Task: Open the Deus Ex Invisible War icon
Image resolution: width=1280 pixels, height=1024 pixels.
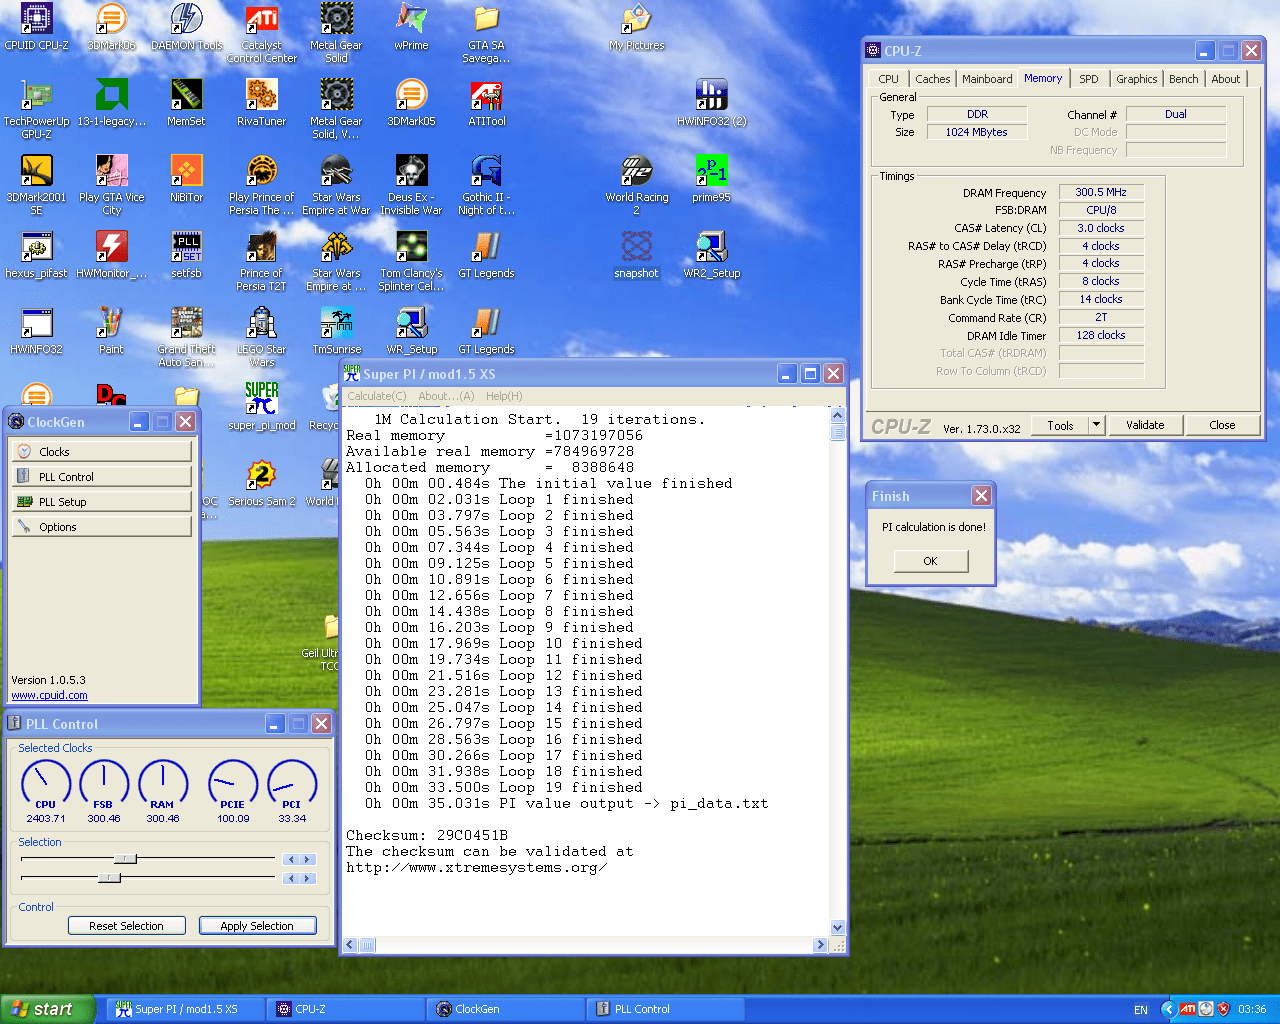Action: point(411,186)
